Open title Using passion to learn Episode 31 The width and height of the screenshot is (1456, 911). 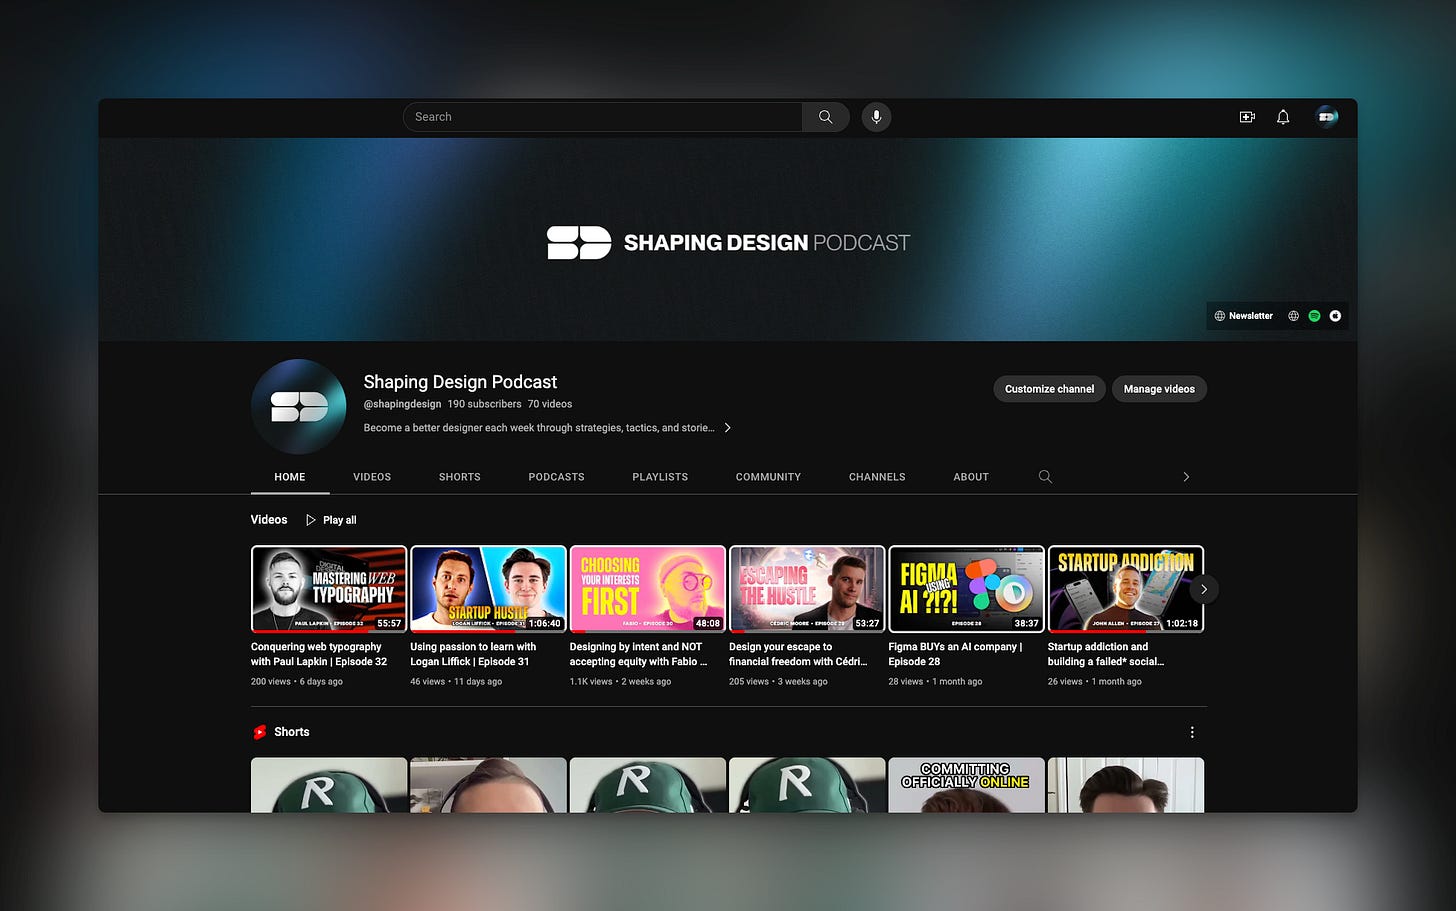[473, 654]
